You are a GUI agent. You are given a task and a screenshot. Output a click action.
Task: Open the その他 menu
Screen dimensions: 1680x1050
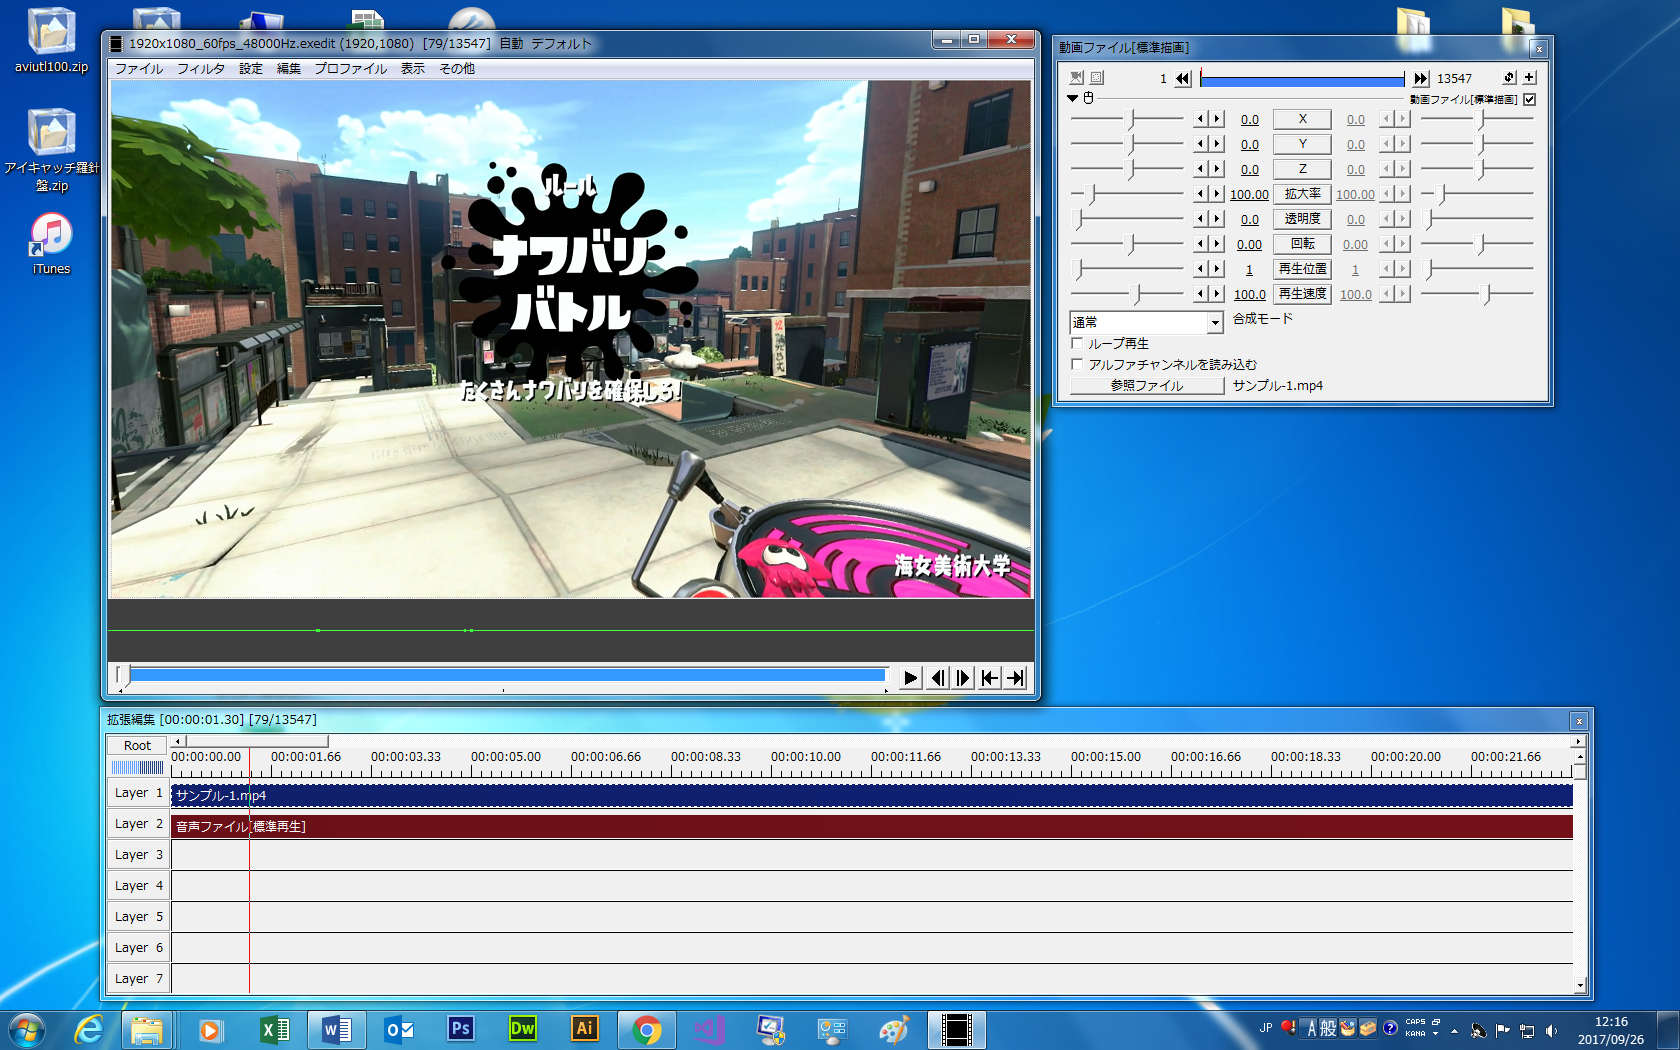[x=457, y=69]
